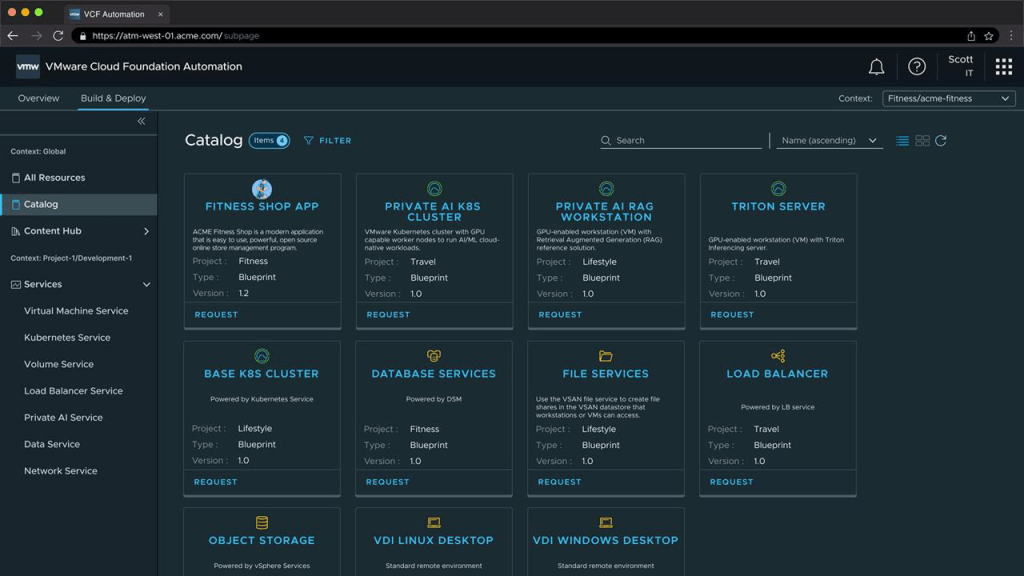Refresh the catalog items
This screenshot has width=1024, height=576.
click(x=941, y=141)
